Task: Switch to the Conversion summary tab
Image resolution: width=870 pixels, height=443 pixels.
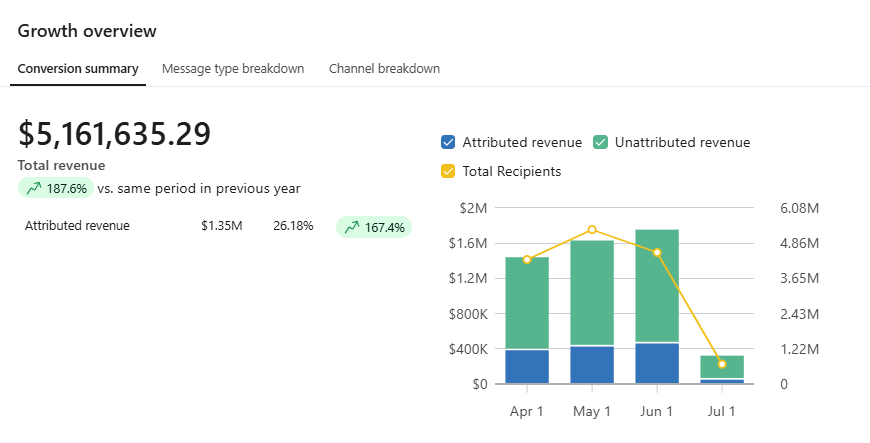Action: coord(78,69)
